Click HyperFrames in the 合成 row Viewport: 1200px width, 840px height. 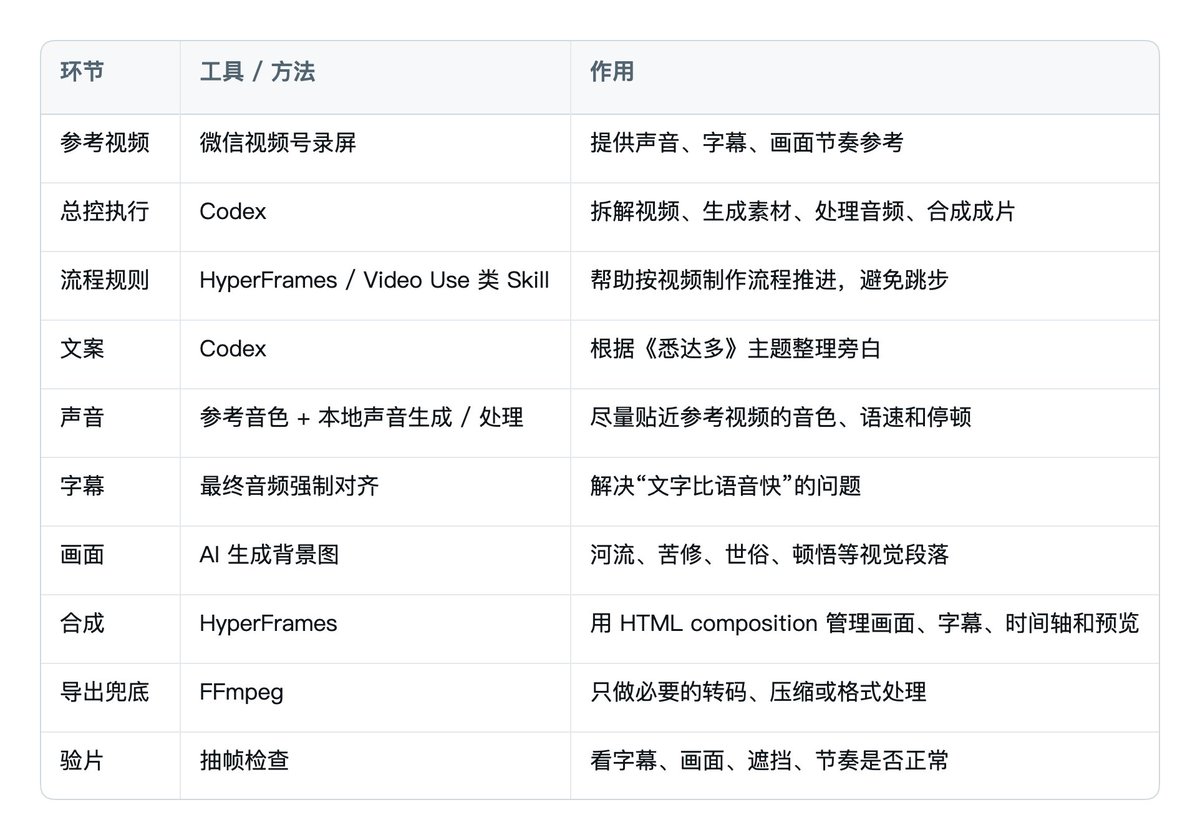tap(269, 623)
